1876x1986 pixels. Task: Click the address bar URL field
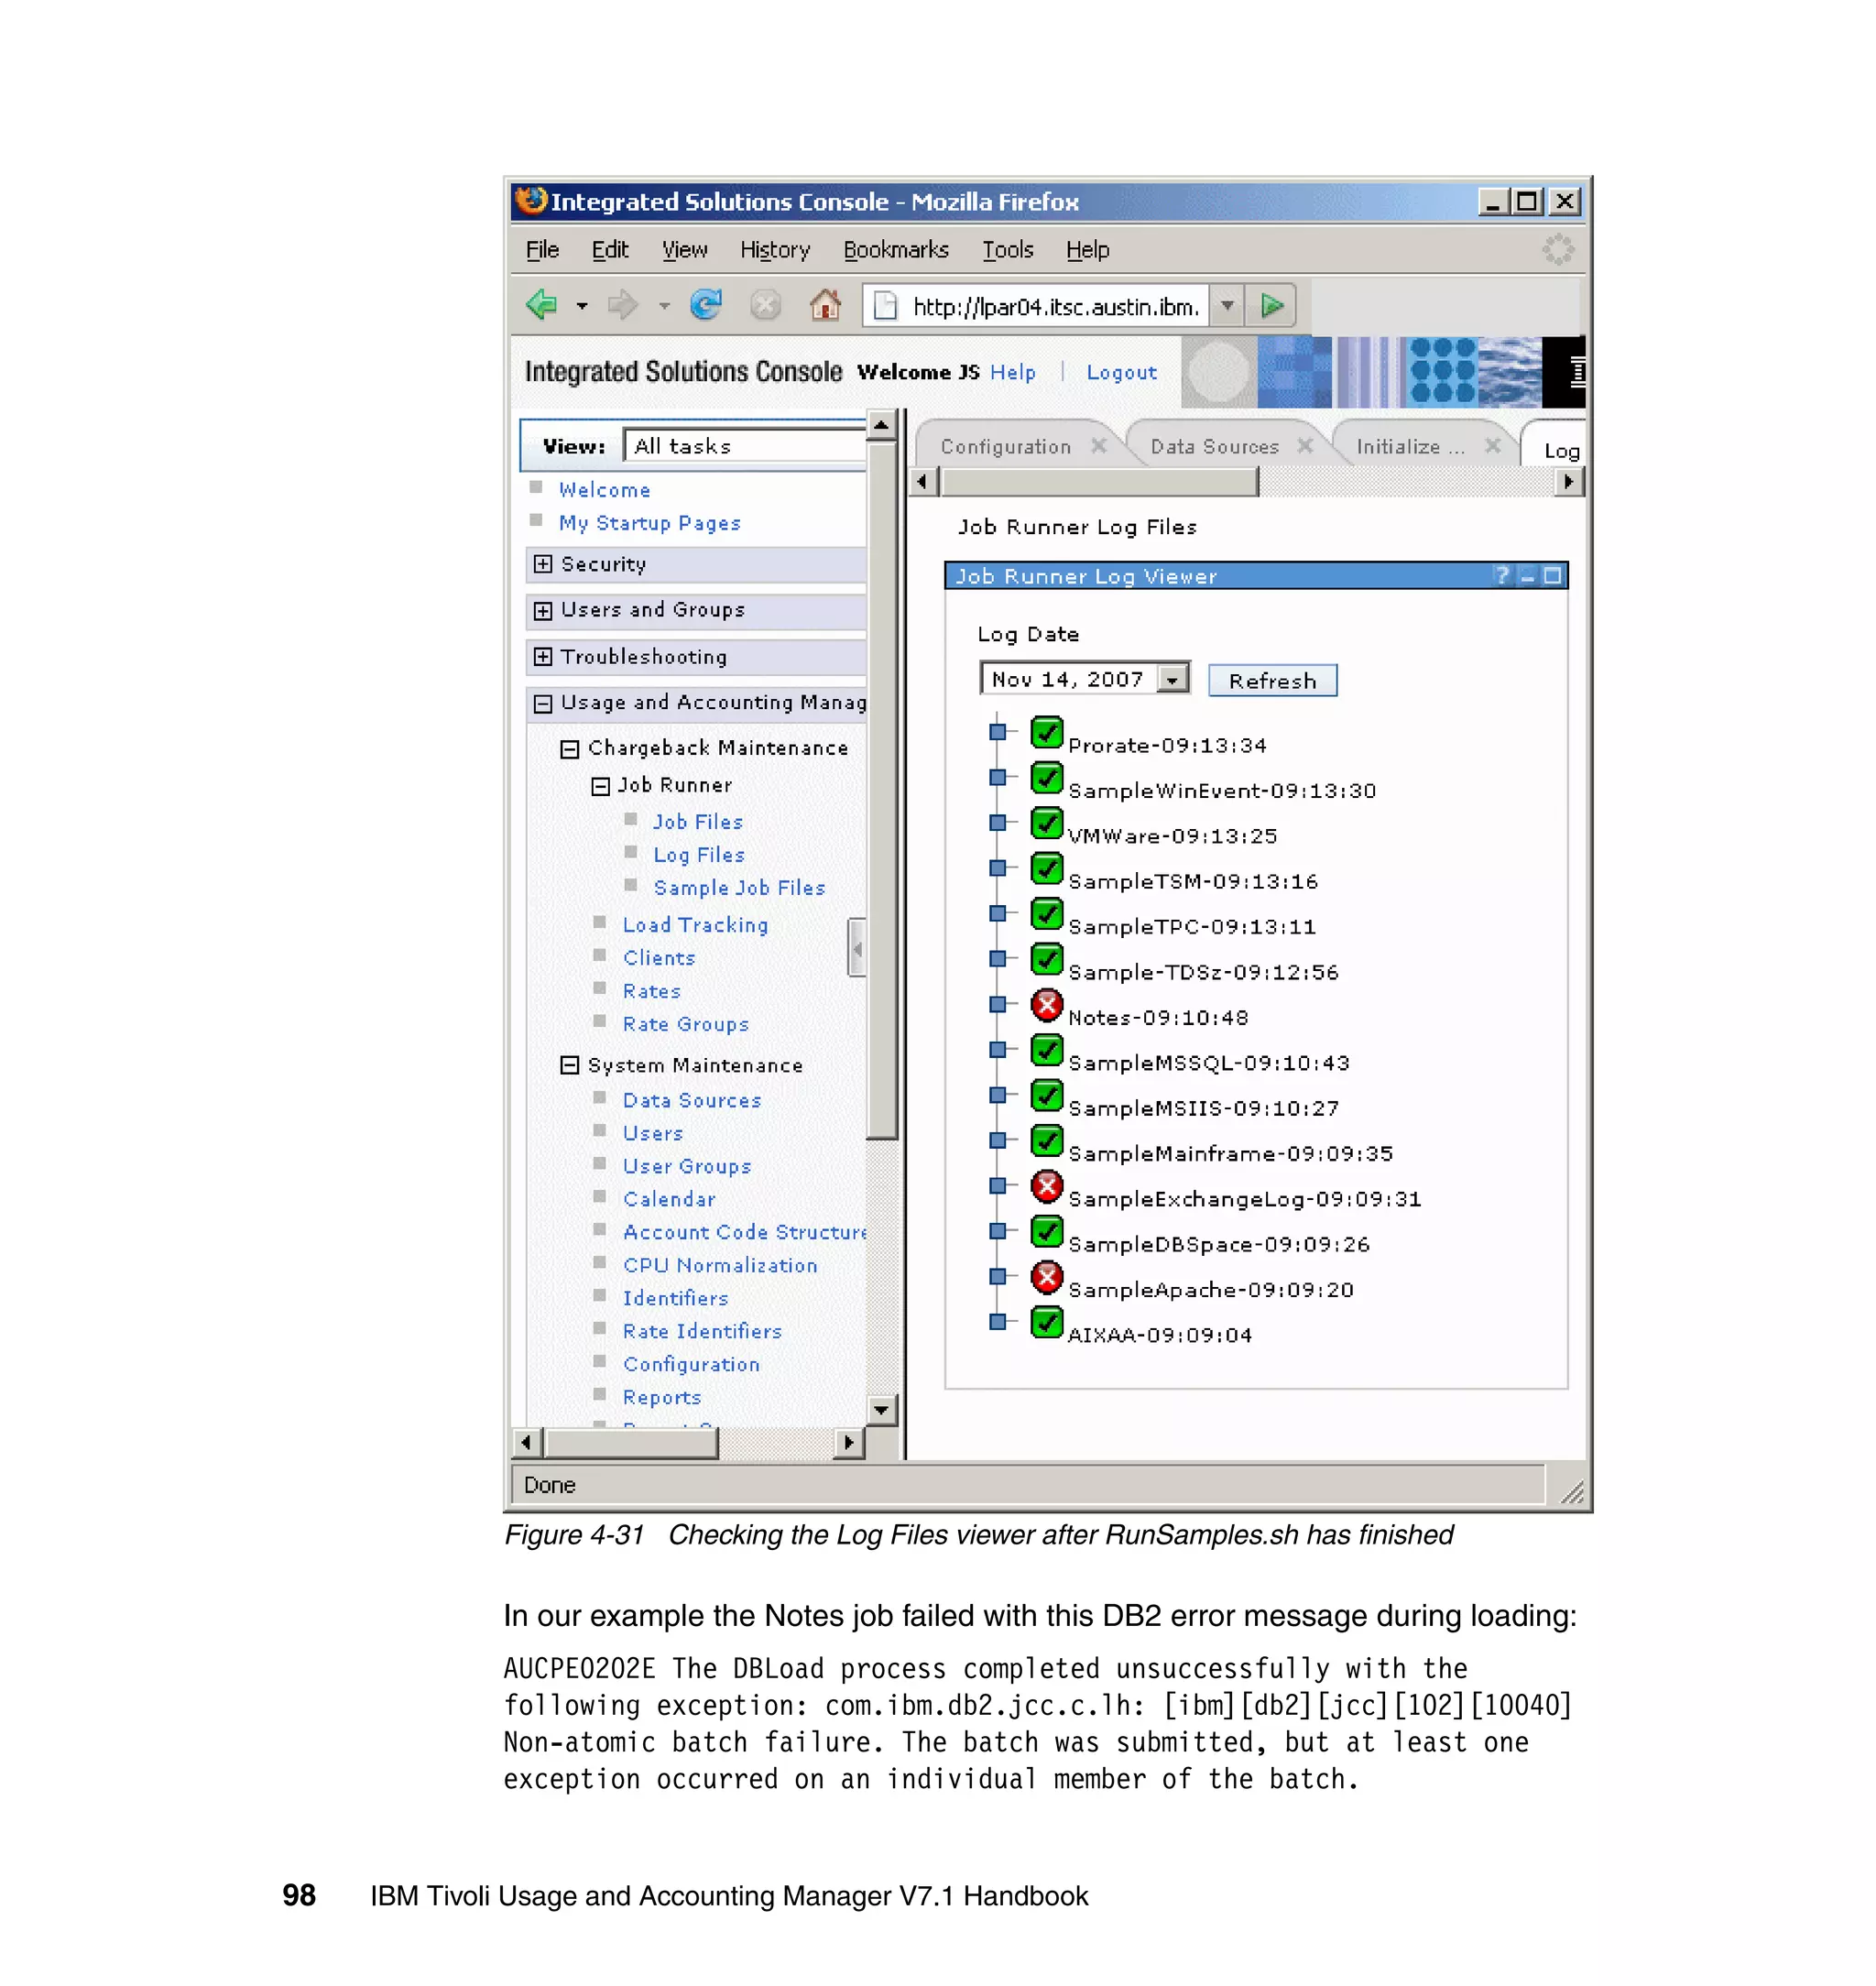coord(1037,306)
